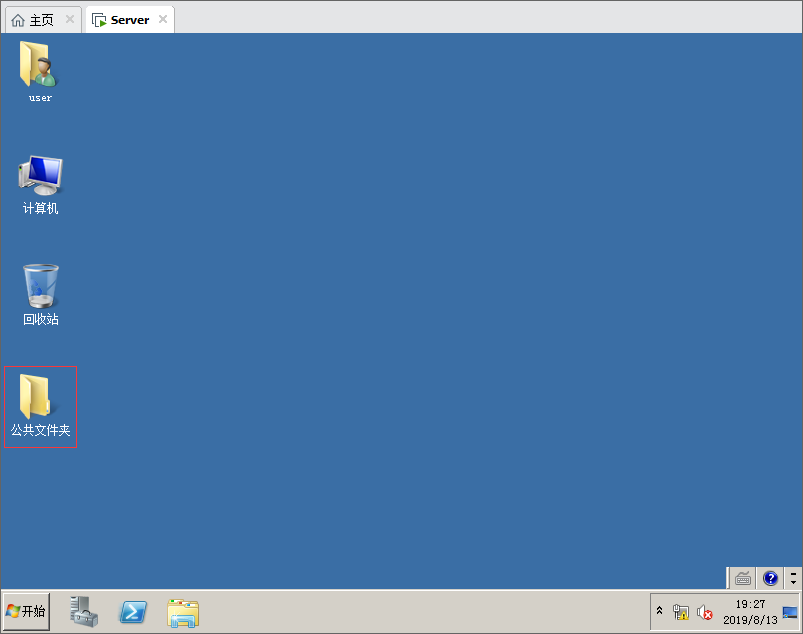Open Windows PowerShell from the taskbar

[134, 611]
